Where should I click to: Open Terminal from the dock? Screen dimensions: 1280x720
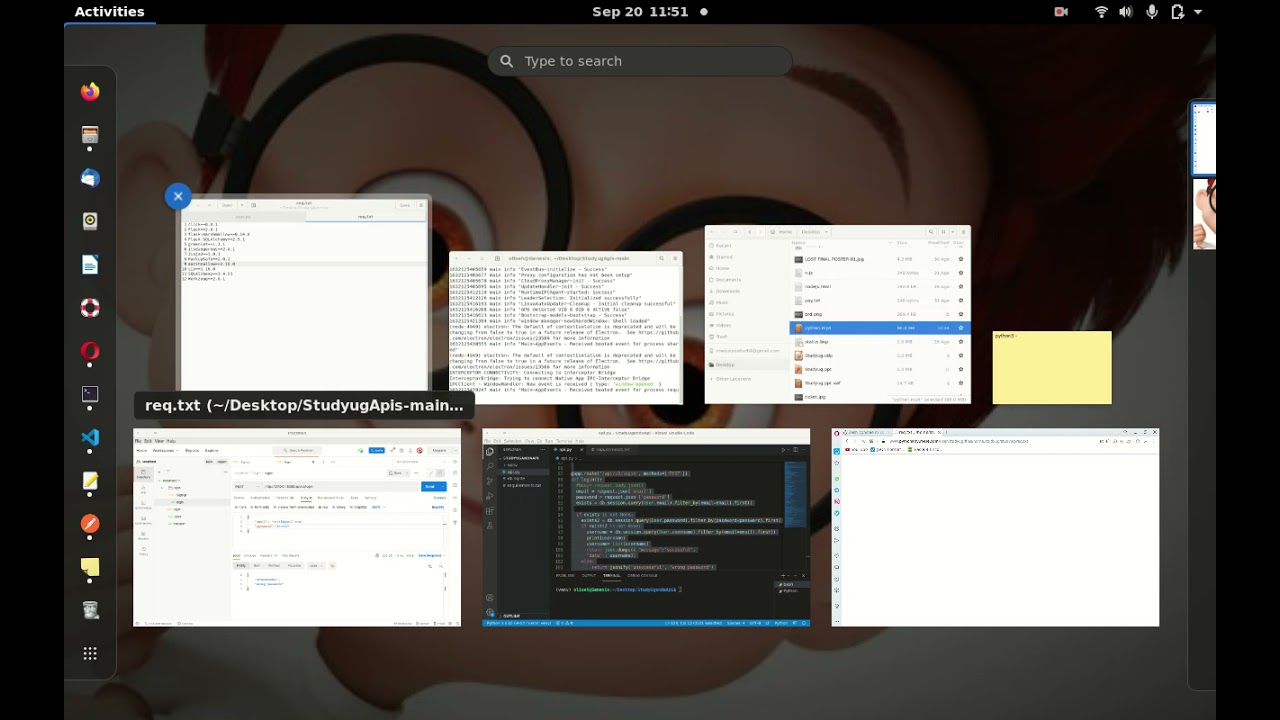[x=90, y=394]
